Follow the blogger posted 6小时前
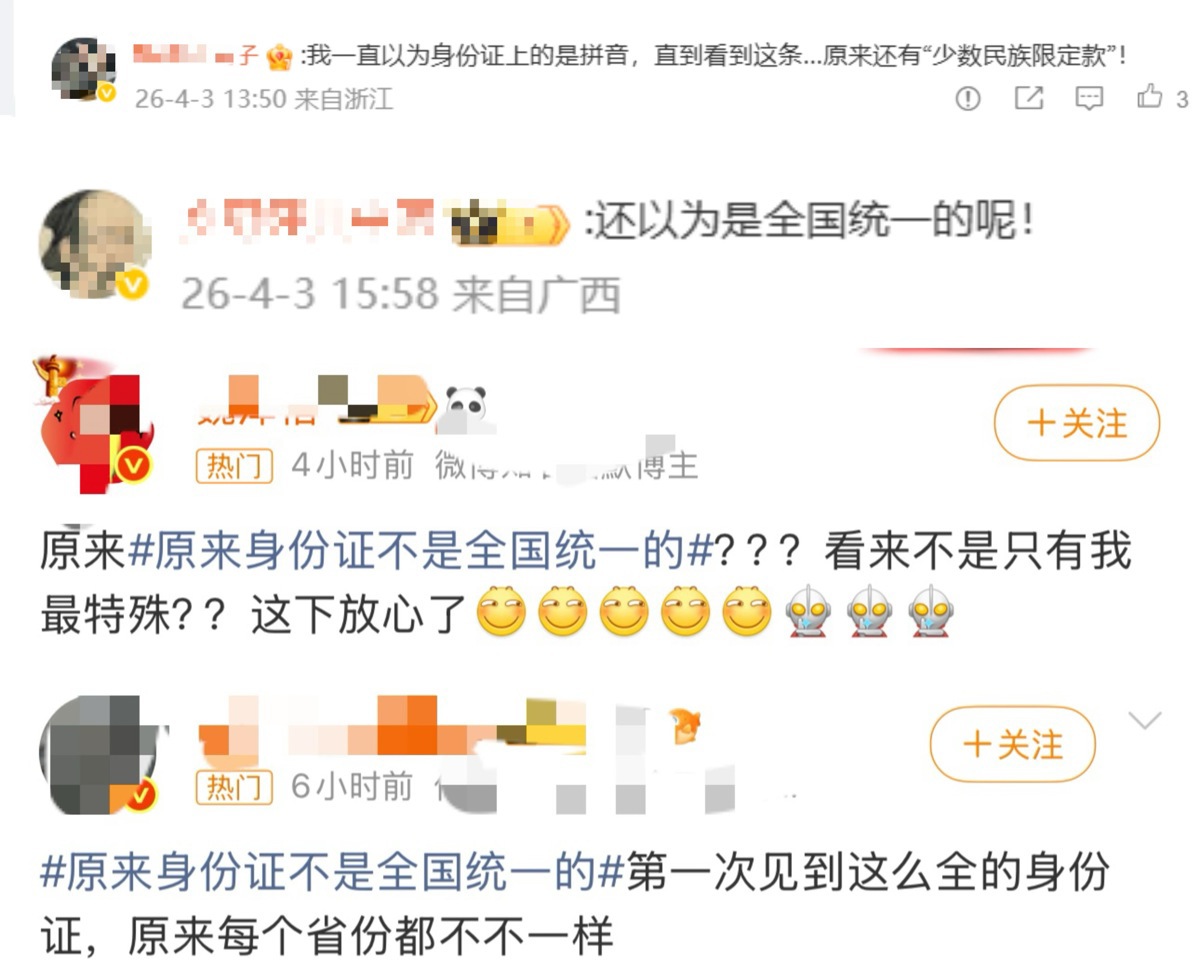 tap(1012, 745)
